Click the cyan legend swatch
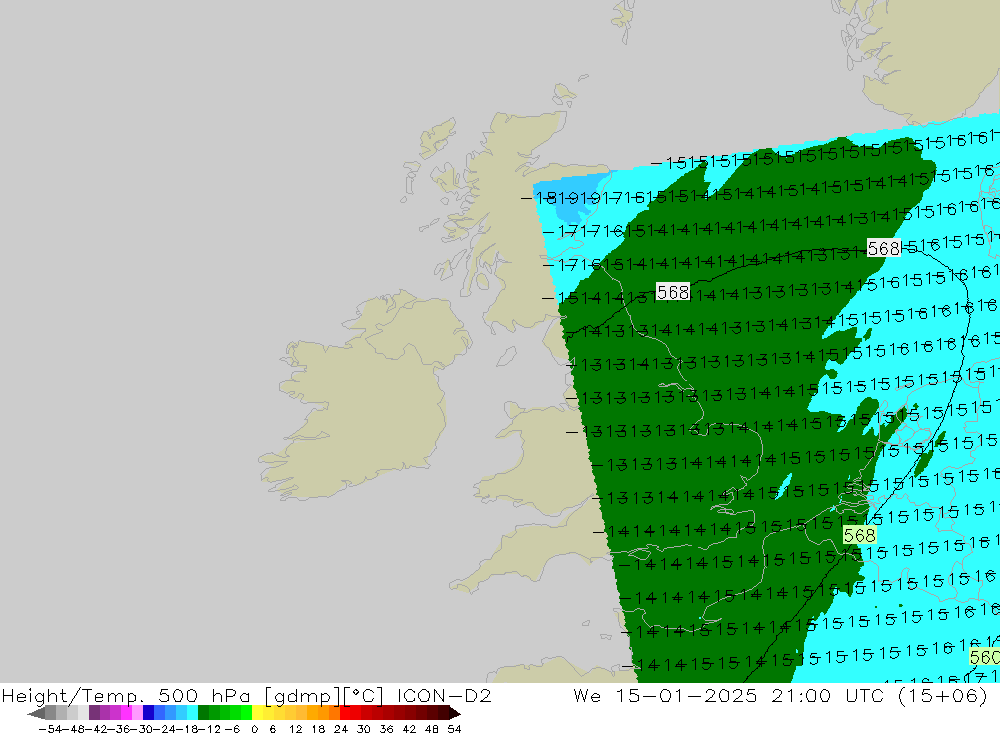The height and width of the screenshot is (733, 1000). tap(192, 713)
